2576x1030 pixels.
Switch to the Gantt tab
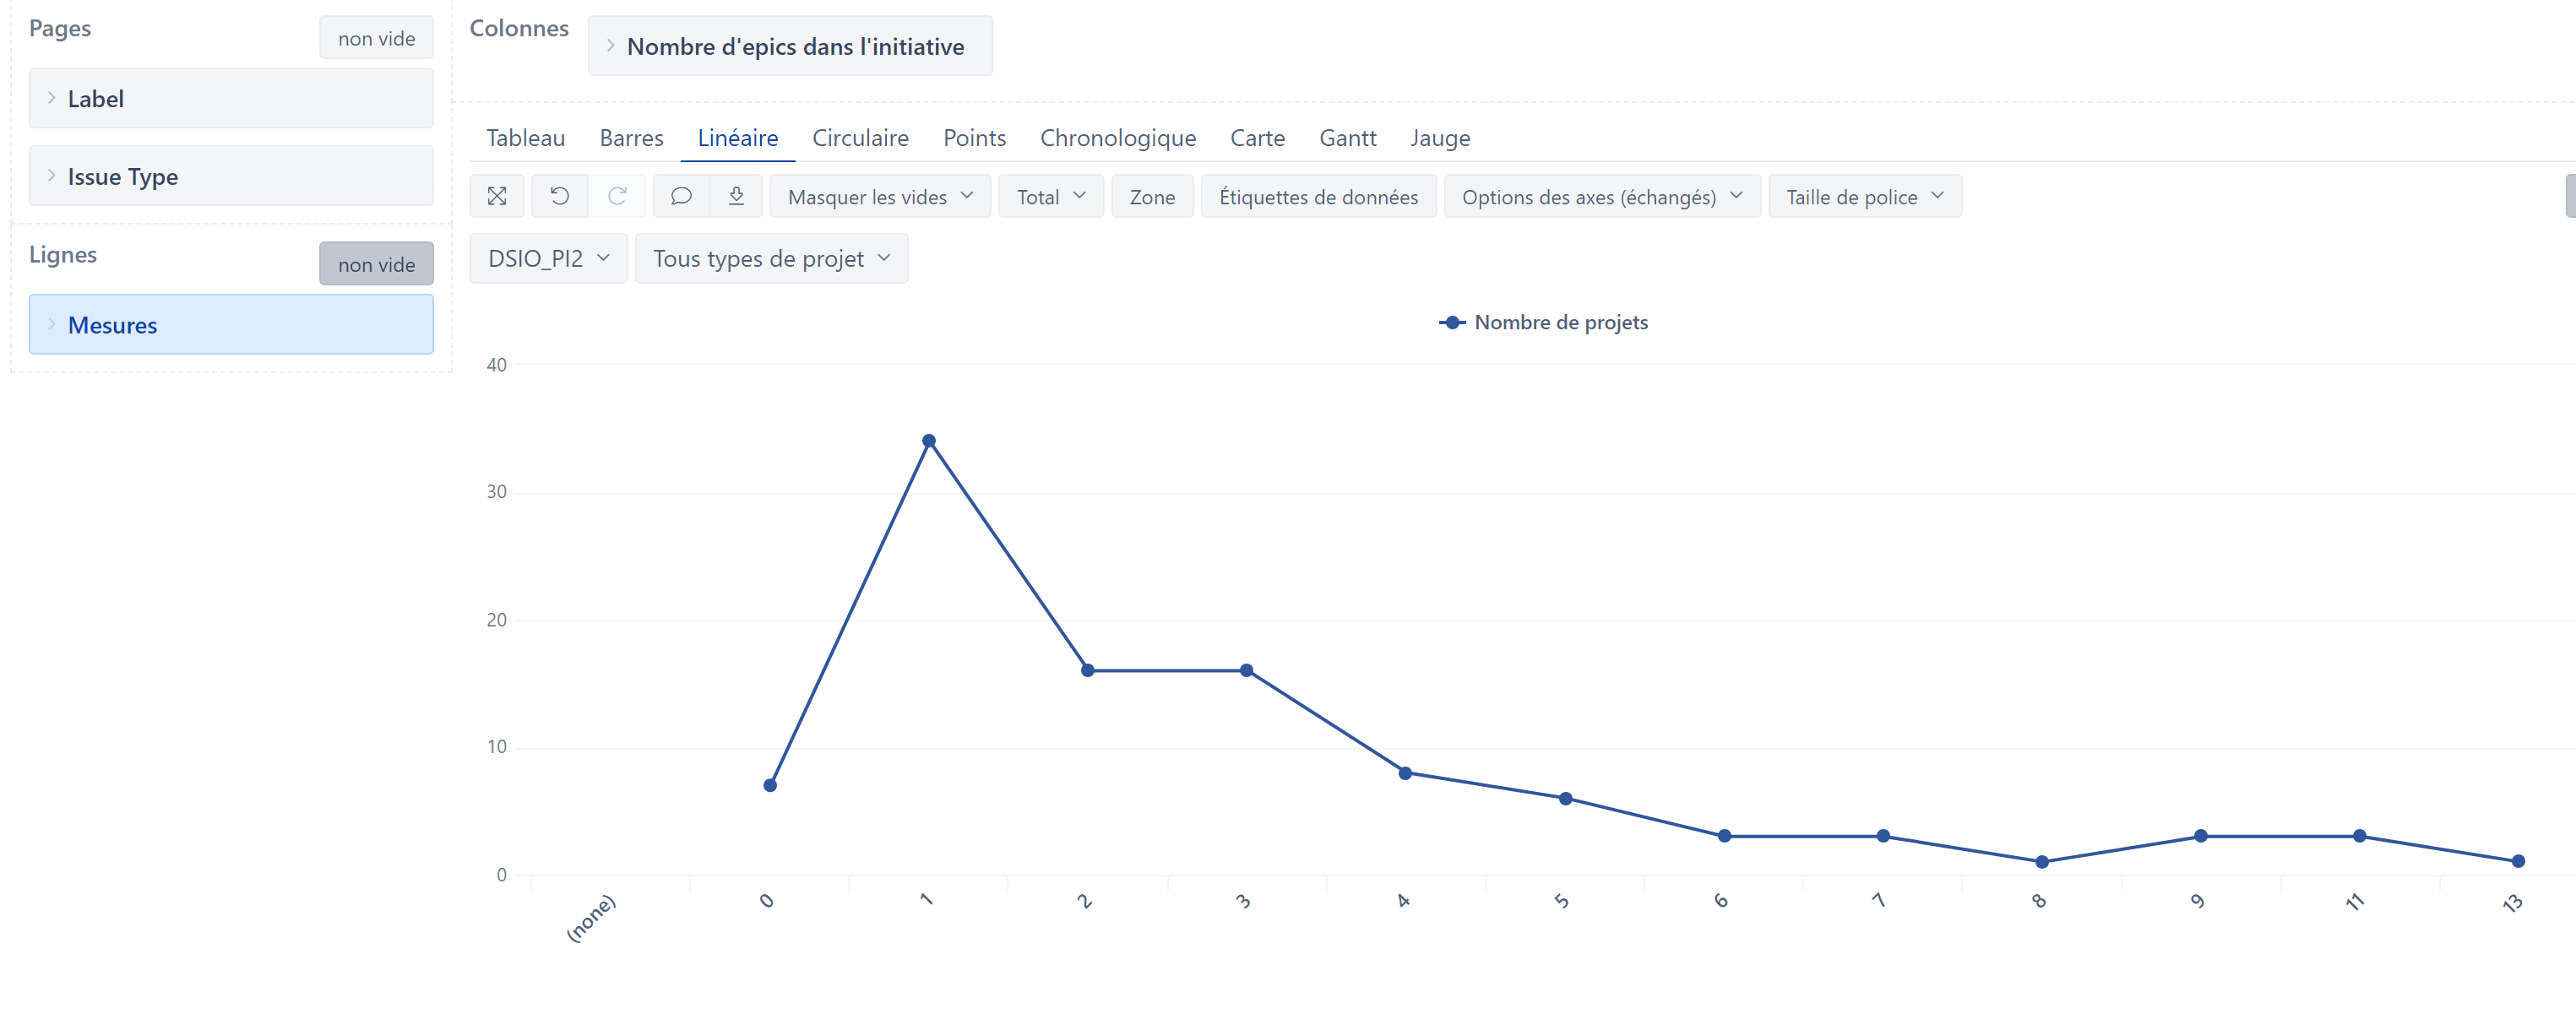point(1348,138)
